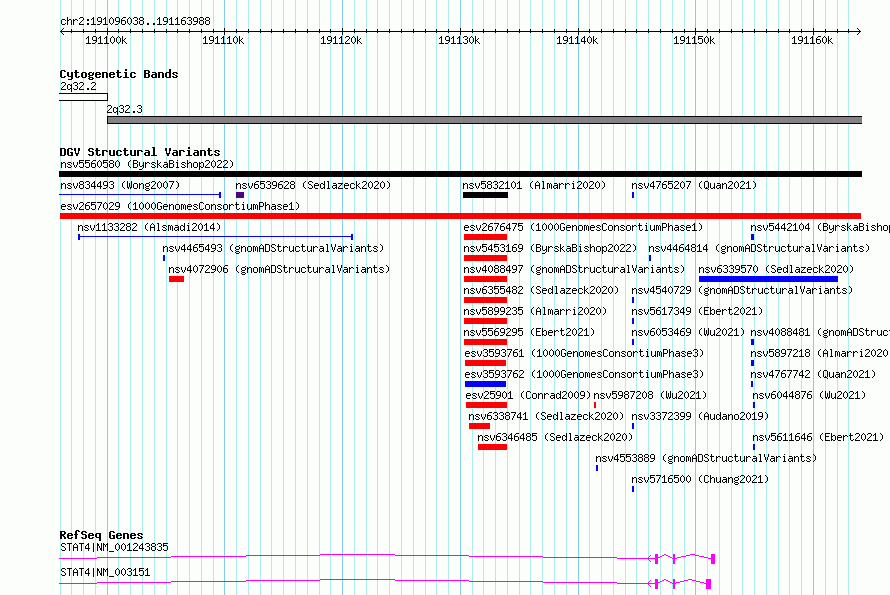Click nsv5716500 (Chuang2021) label

[x=700, y=480]
